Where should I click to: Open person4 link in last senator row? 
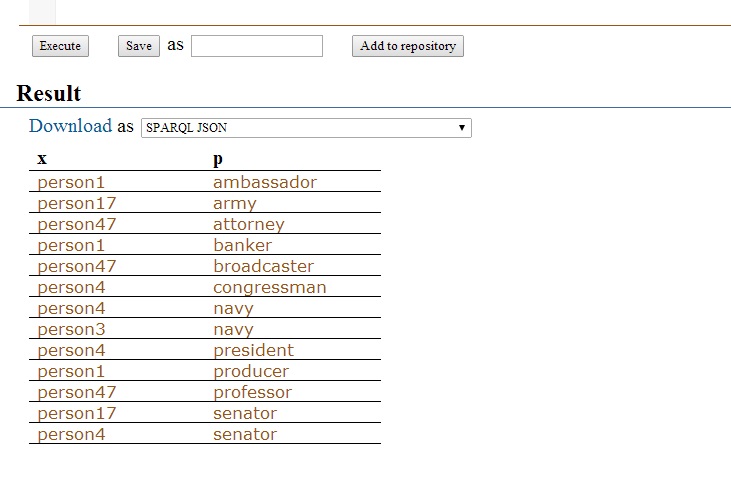click(x=71, y=434)
